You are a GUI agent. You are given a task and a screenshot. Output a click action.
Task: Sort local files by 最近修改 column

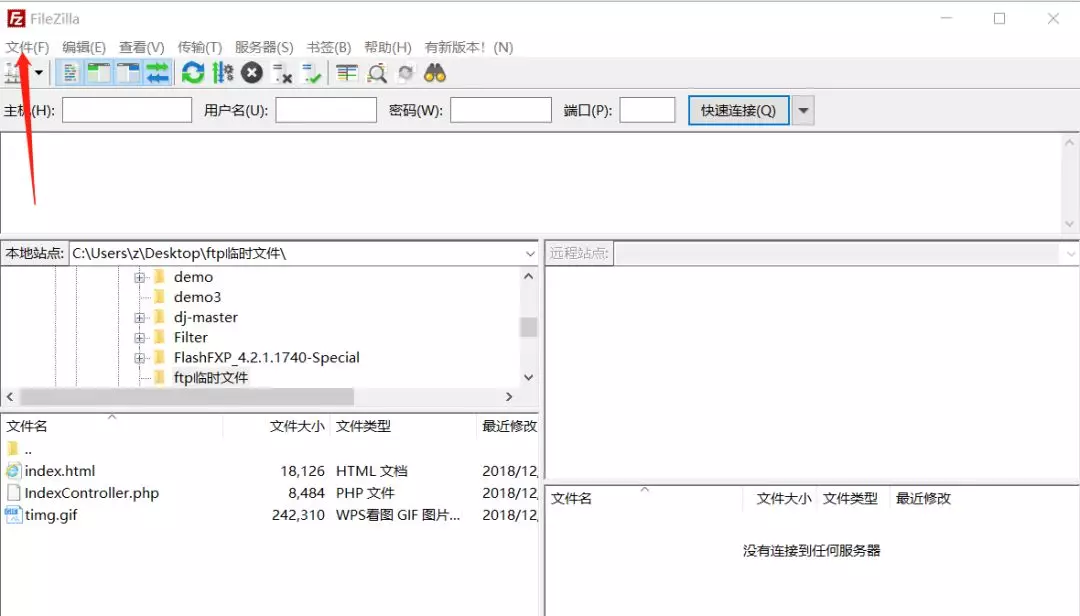tap(508, 426)
